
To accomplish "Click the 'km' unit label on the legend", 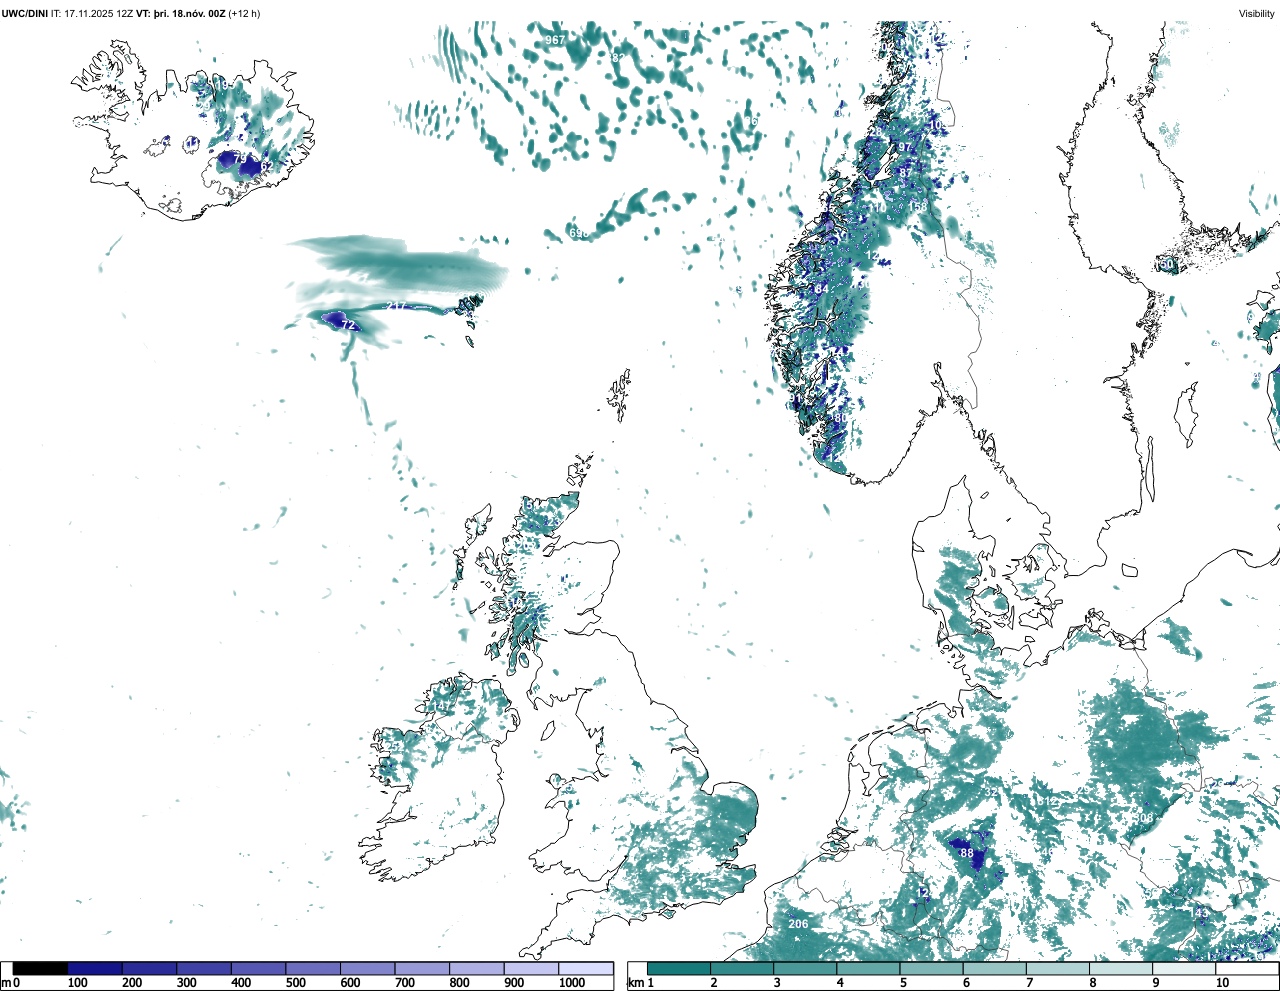I will tap(634, 983).
